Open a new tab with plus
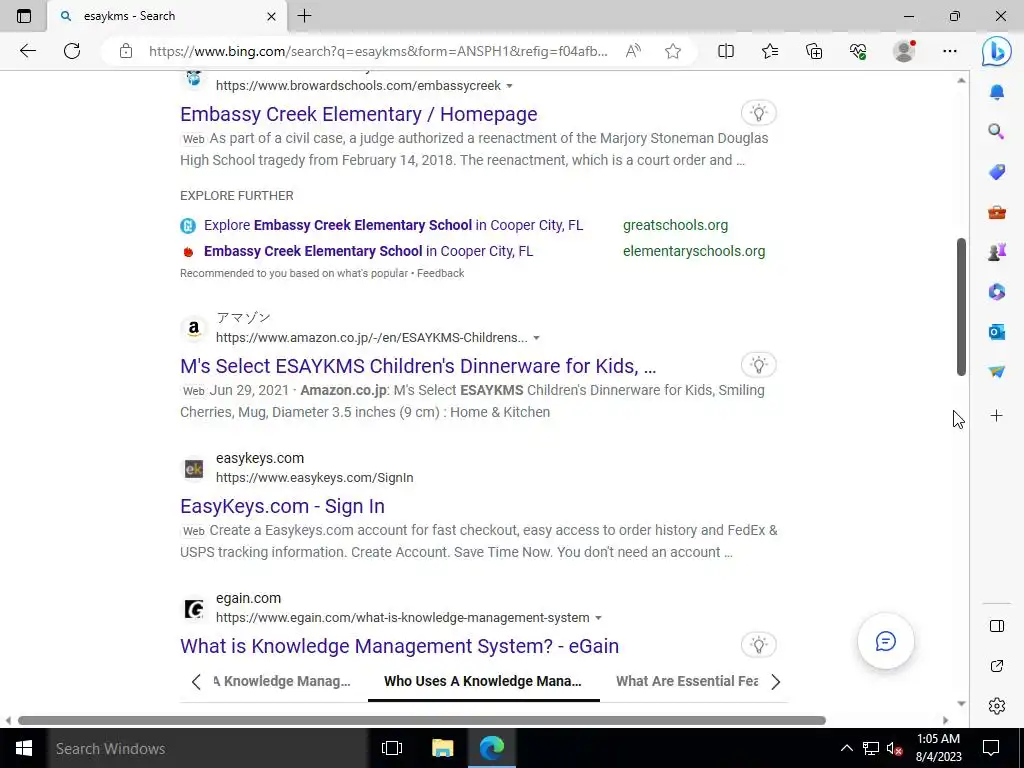1024x768 pixels. [304, 16]
